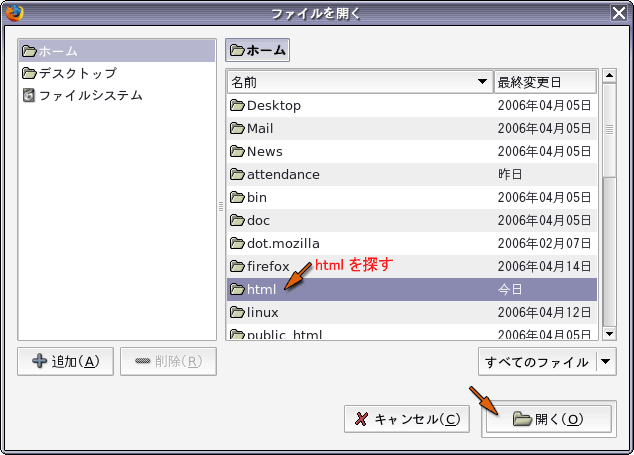Click the folder icon beside dot.mozilla

tap(237, 243)
